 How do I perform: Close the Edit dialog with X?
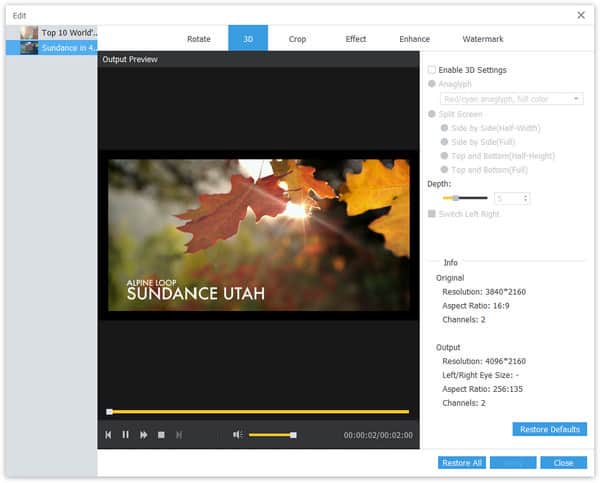(581, 15)
